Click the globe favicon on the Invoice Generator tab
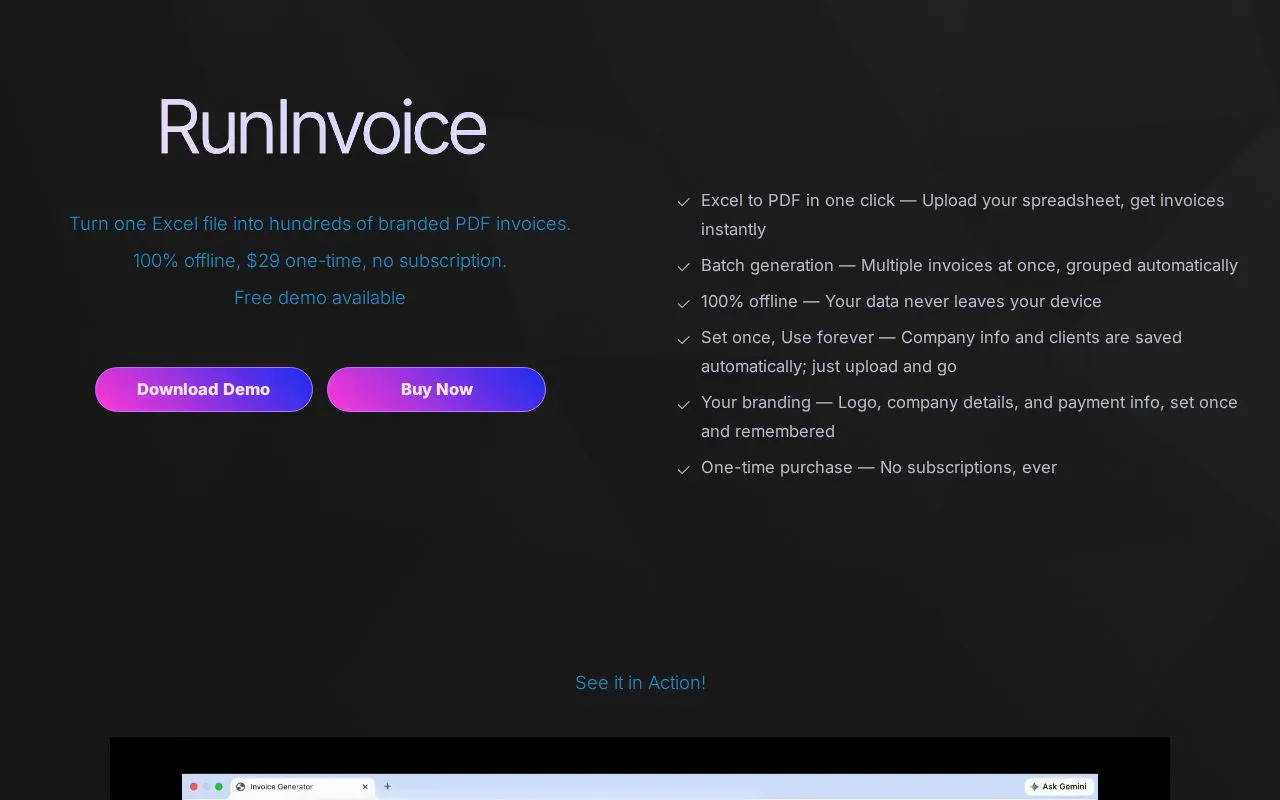This screenshot has width=1280, height=800. click(x=240, y=787)
